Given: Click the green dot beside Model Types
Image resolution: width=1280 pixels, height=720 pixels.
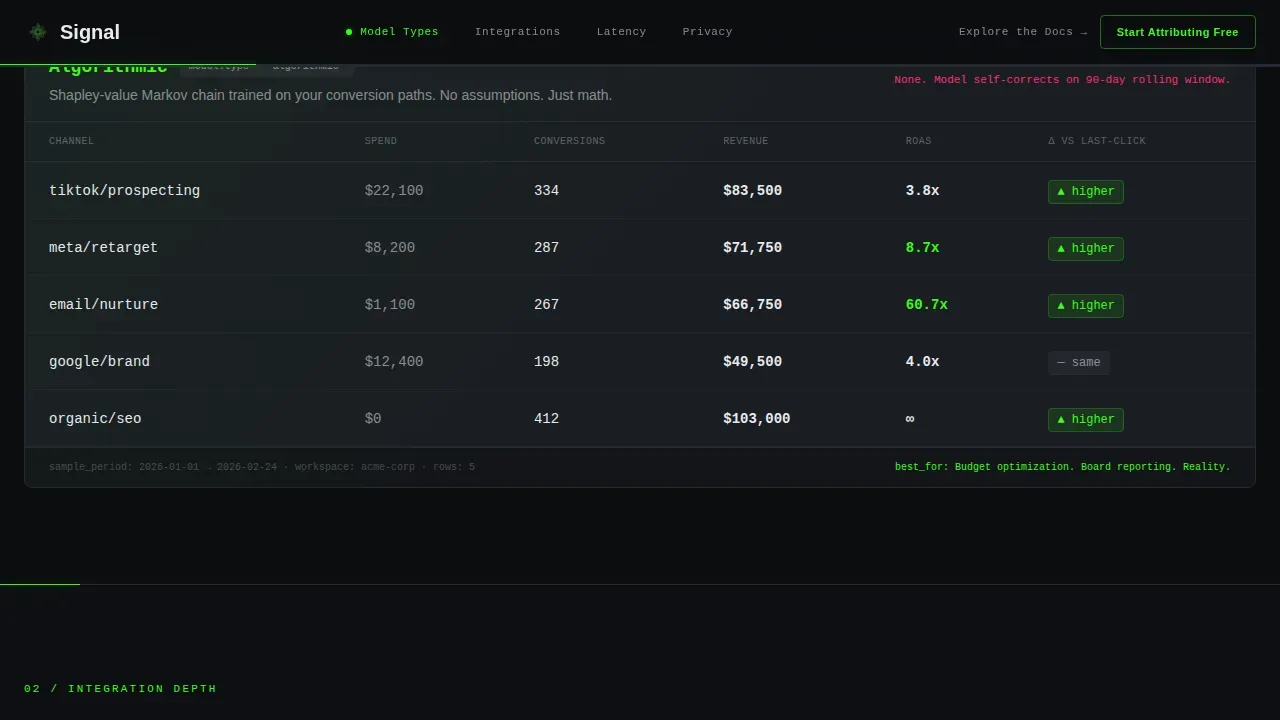Looking at the screenshot, I should [x=349, y=32].
